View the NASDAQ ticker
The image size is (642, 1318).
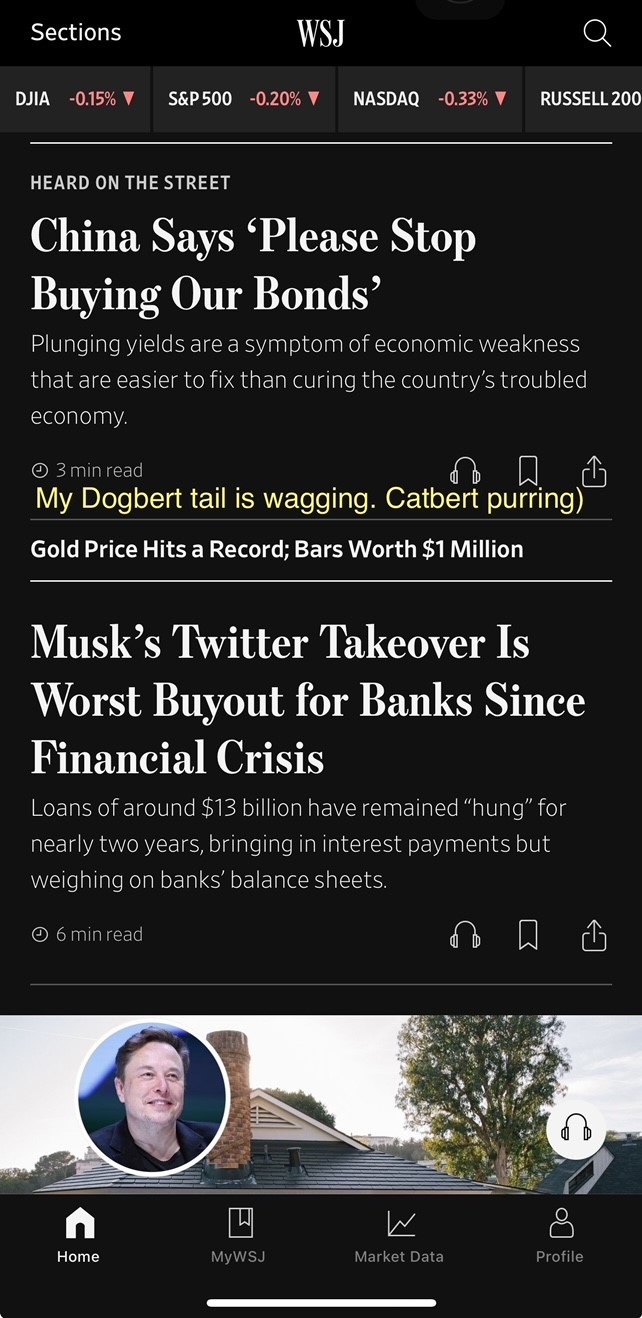[430, 99]
